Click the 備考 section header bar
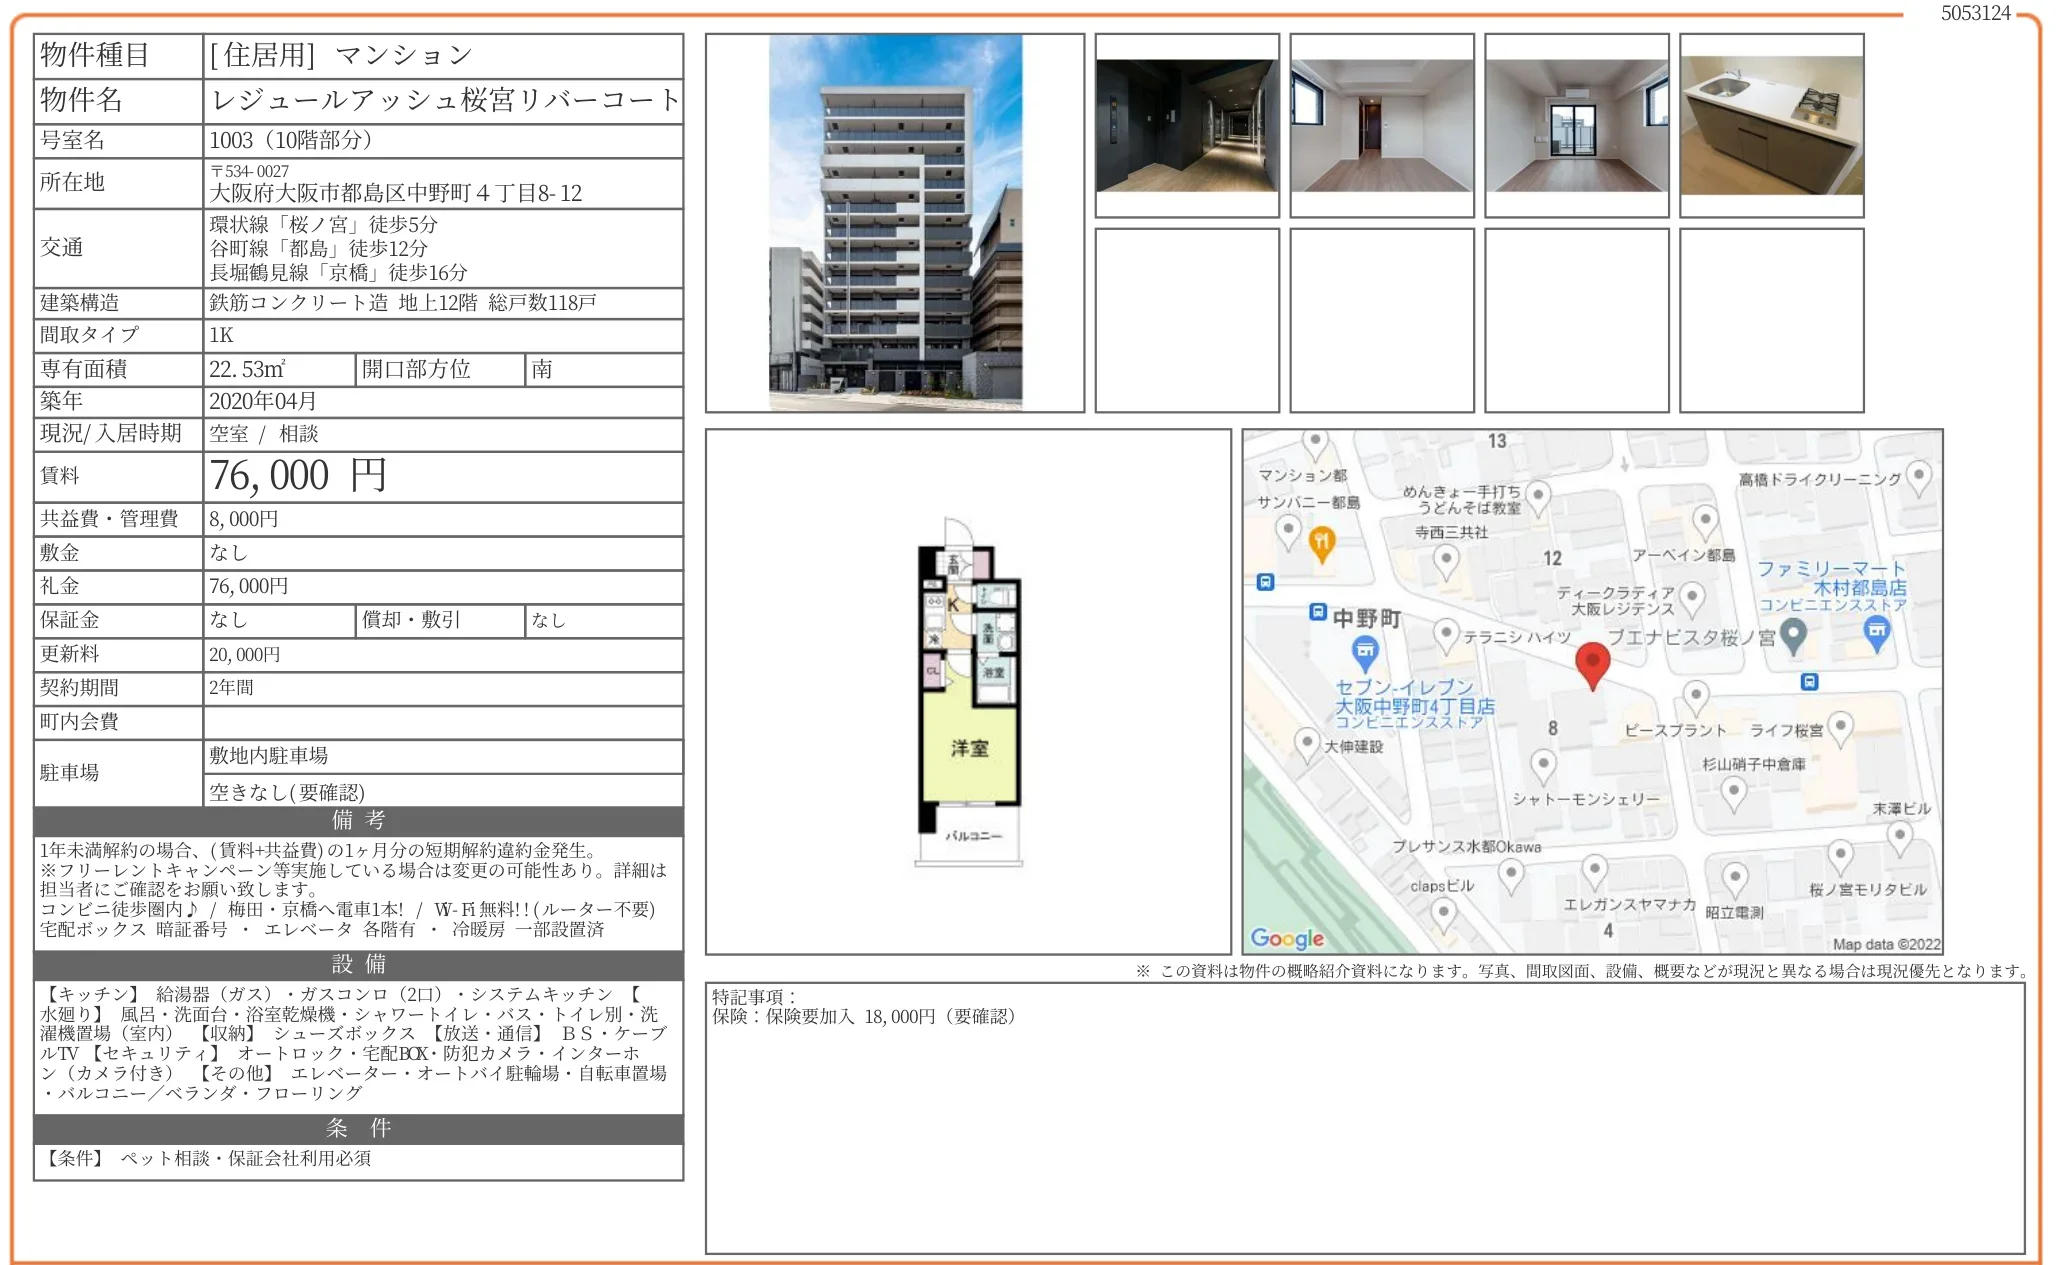This screenshot has width=2056, height=1265. tap(358, 820)
